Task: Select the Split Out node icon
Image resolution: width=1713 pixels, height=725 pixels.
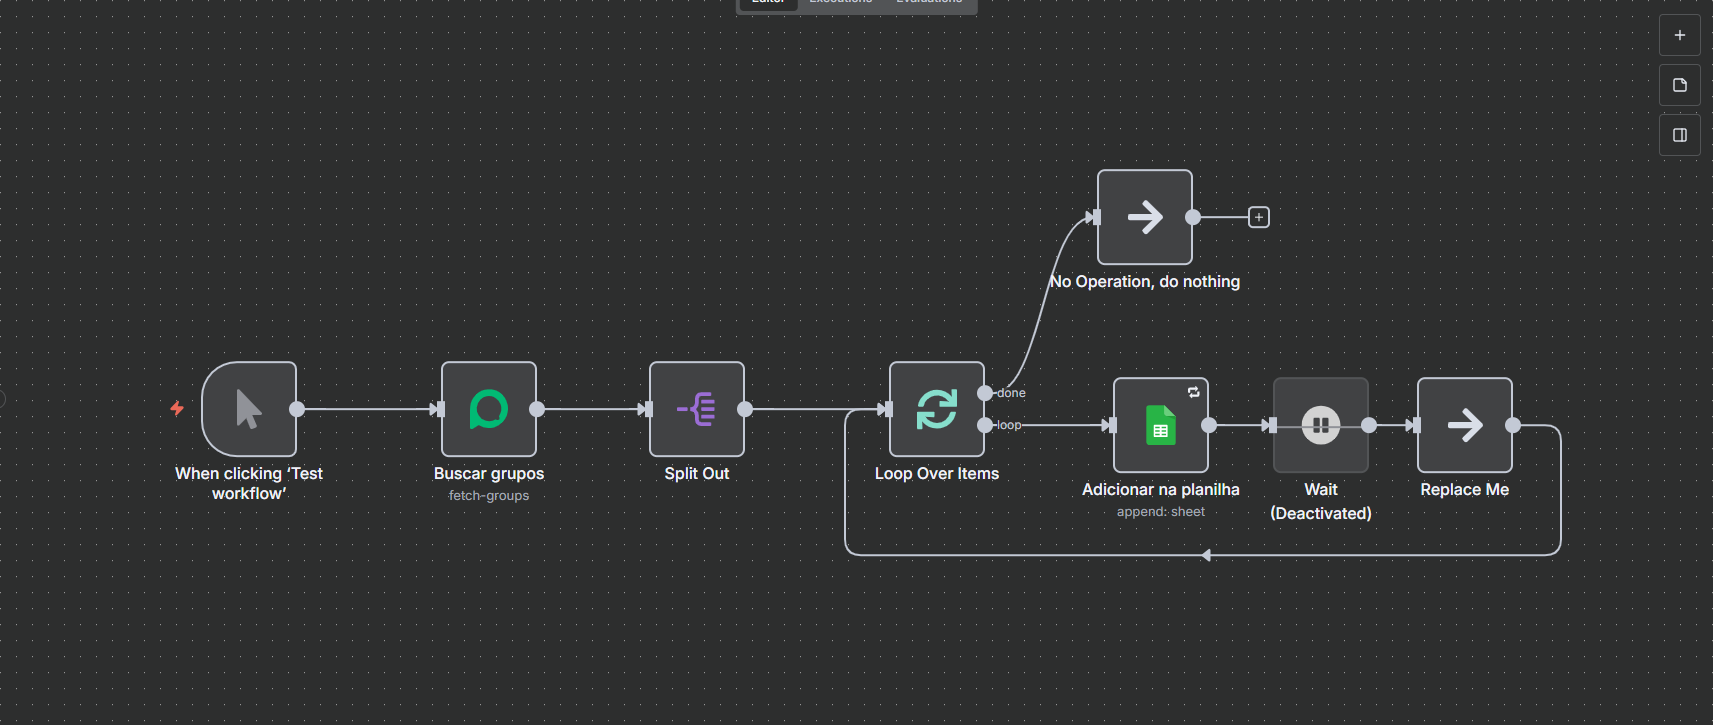Action: pyautogui.click(x=697, y=409)
